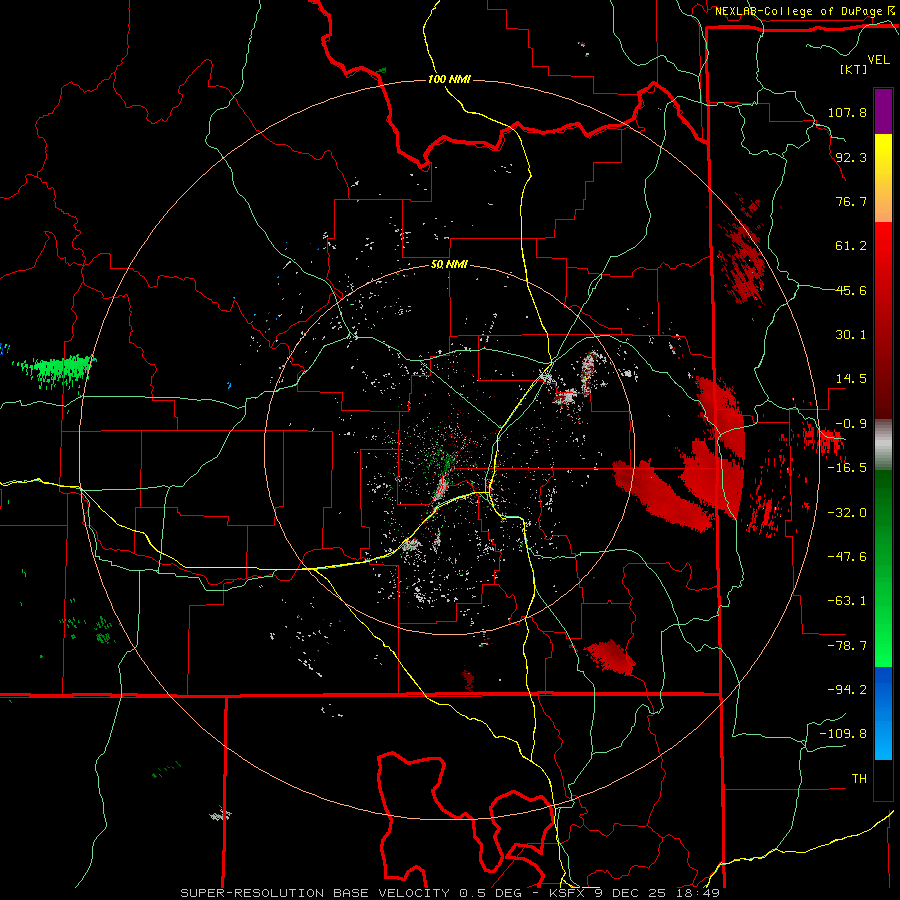The width and height of the screenshot is (900, 900).
Task: Select the -32.0 value on velocity scale
Action: (847, 513)
